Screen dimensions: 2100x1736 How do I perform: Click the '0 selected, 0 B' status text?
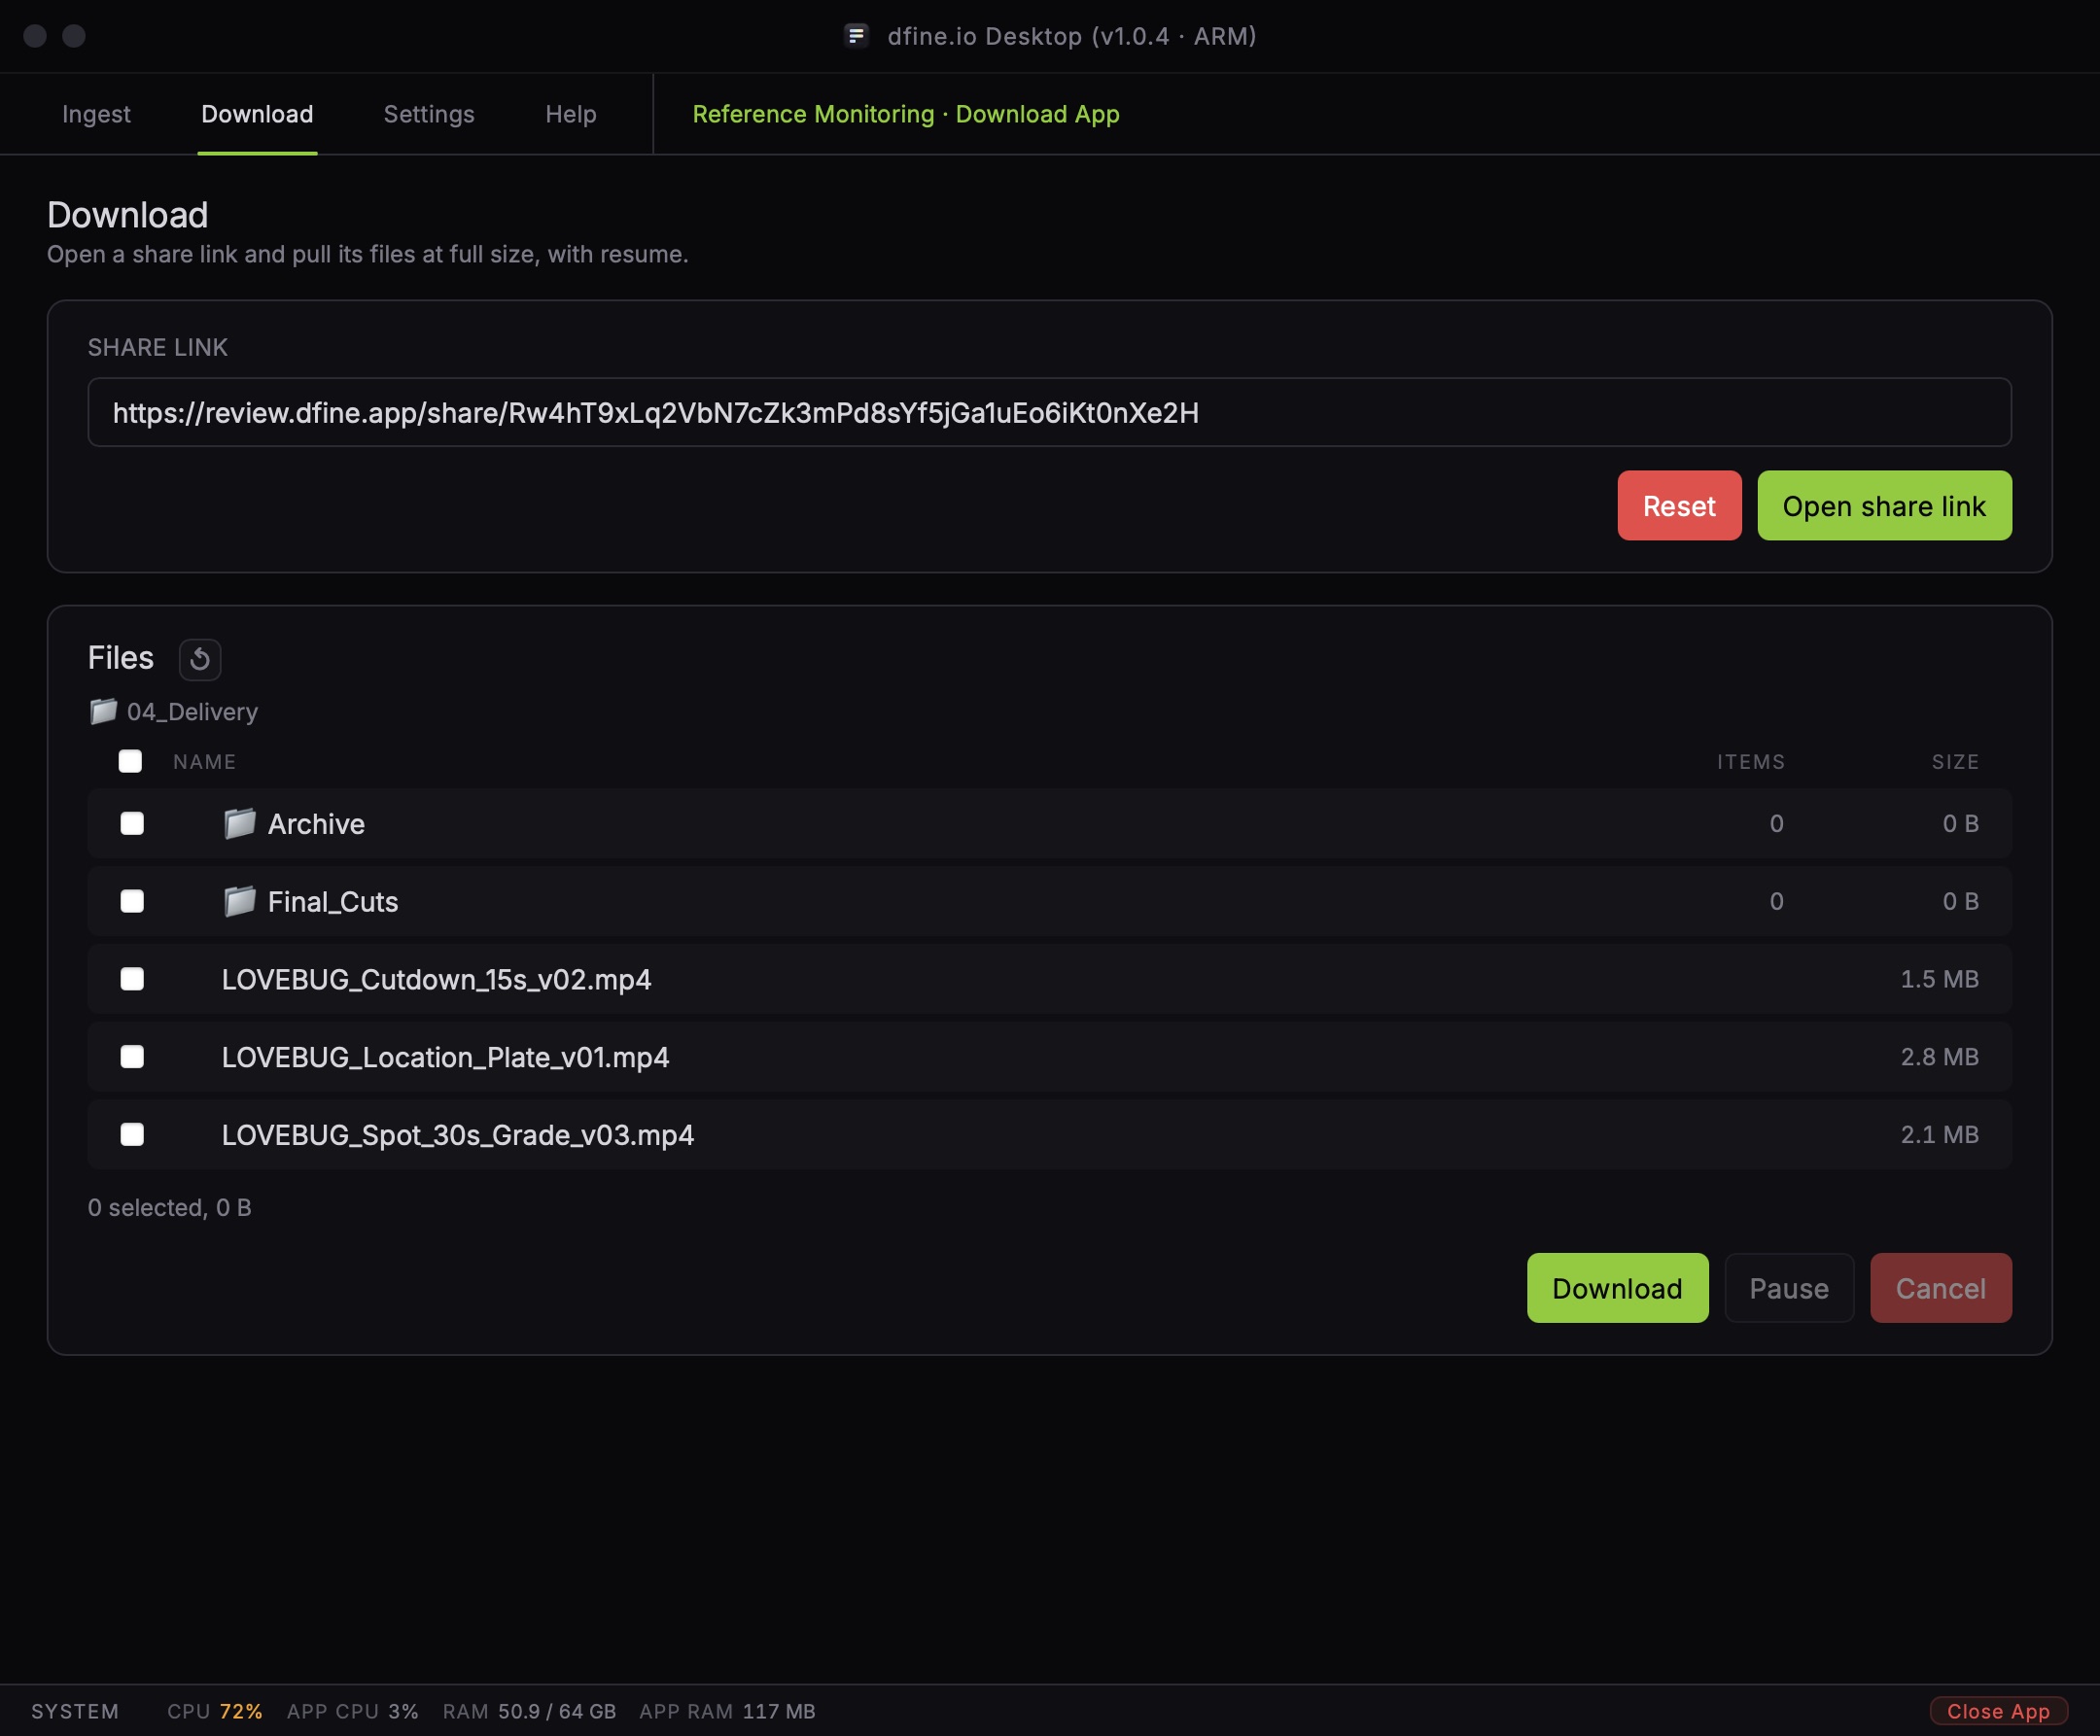[169, 1208]
